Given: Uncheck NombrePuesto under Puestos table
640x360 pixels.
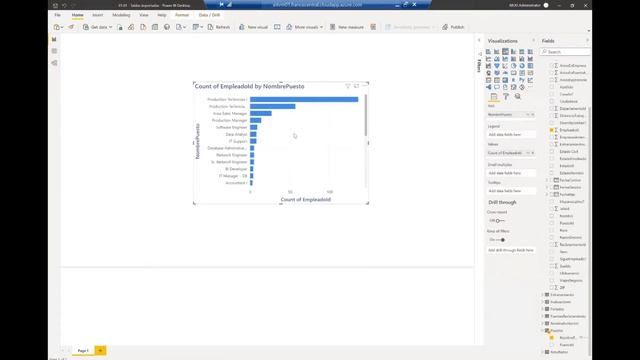Looking at the screenshot, I should 552,338.
